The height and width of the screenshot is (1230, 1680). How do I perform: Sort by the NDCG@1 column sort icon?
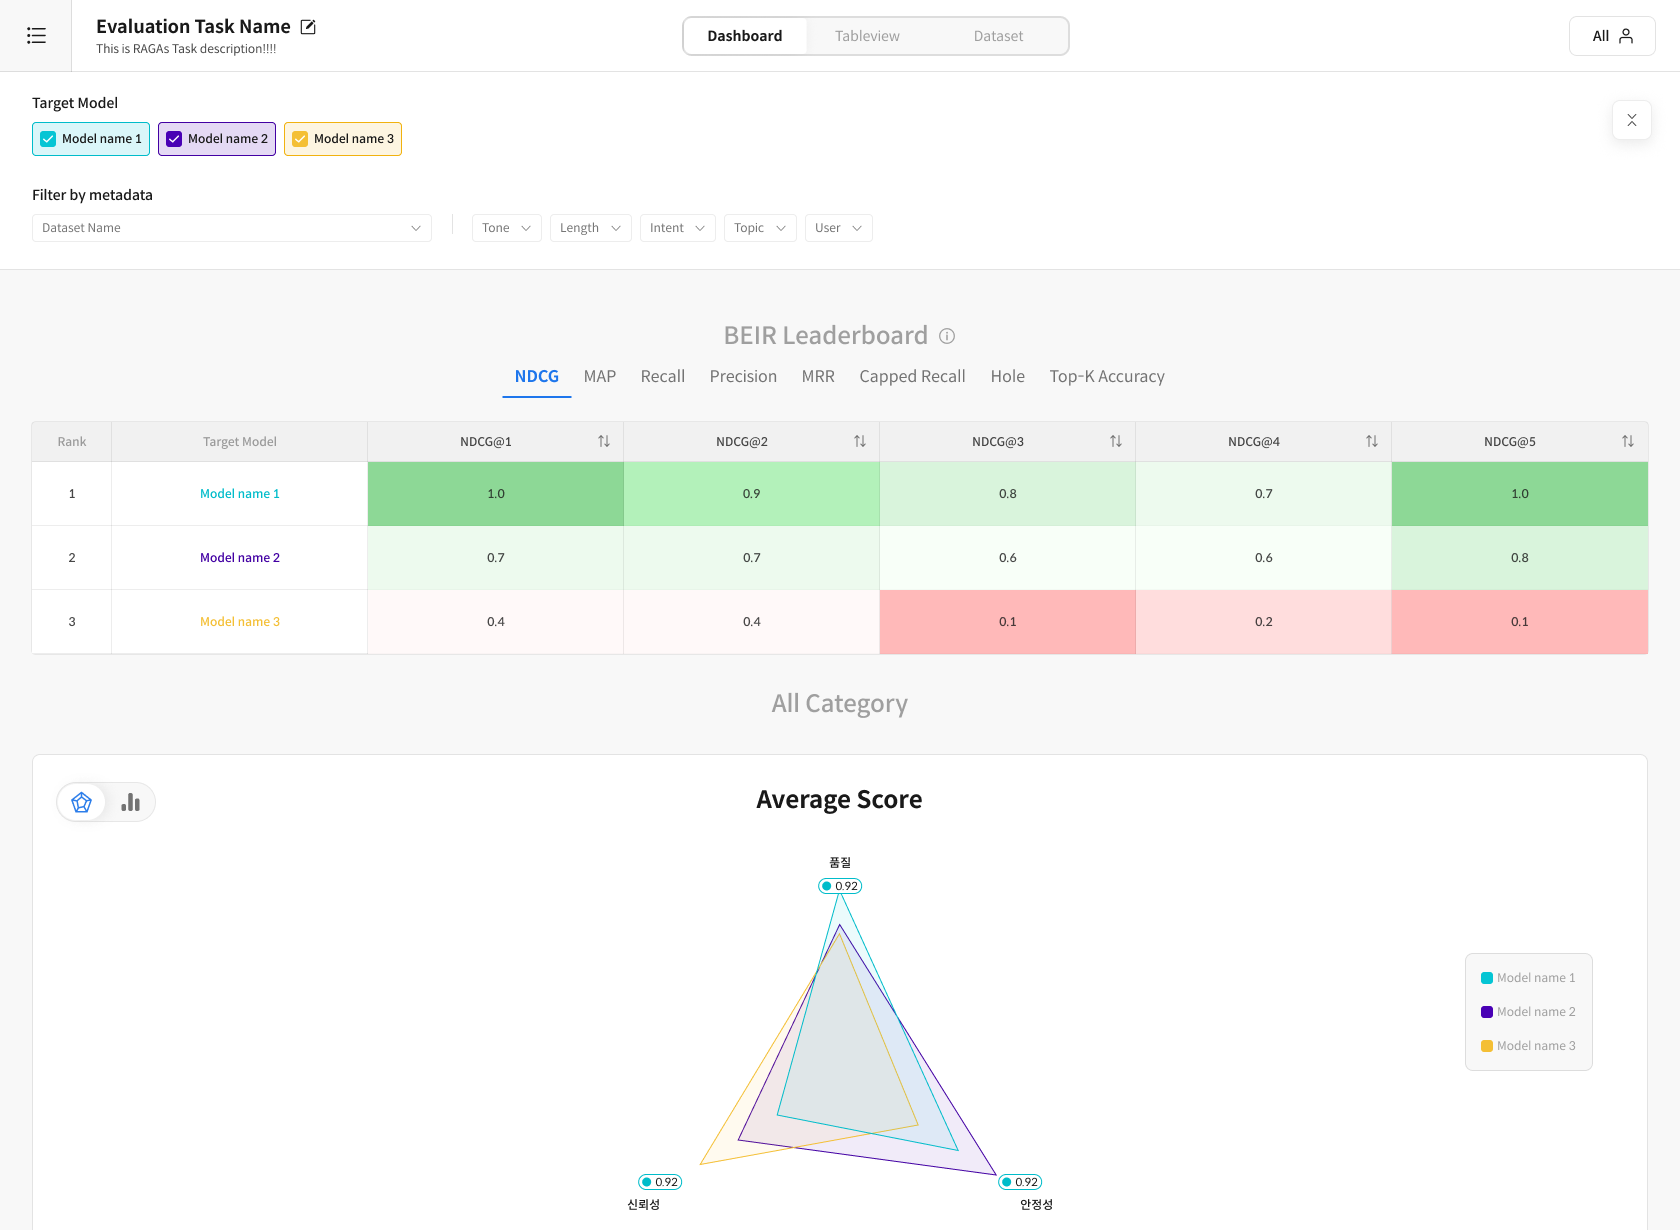(603, 441)
